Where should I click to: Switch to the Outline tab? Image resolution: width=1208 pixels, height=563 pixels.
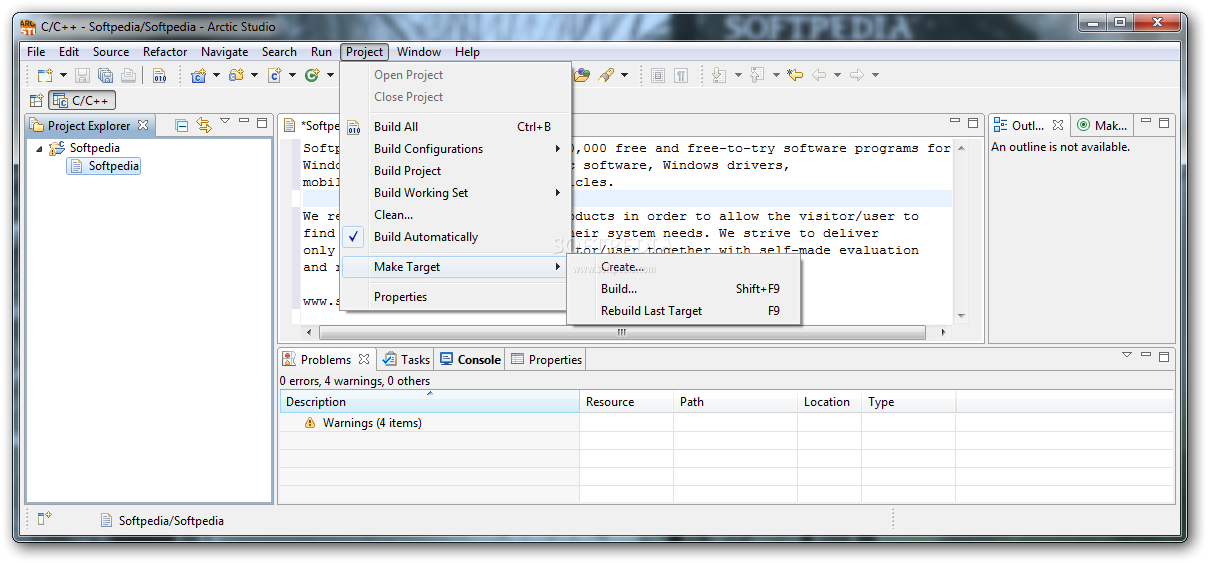[1029, 125]
